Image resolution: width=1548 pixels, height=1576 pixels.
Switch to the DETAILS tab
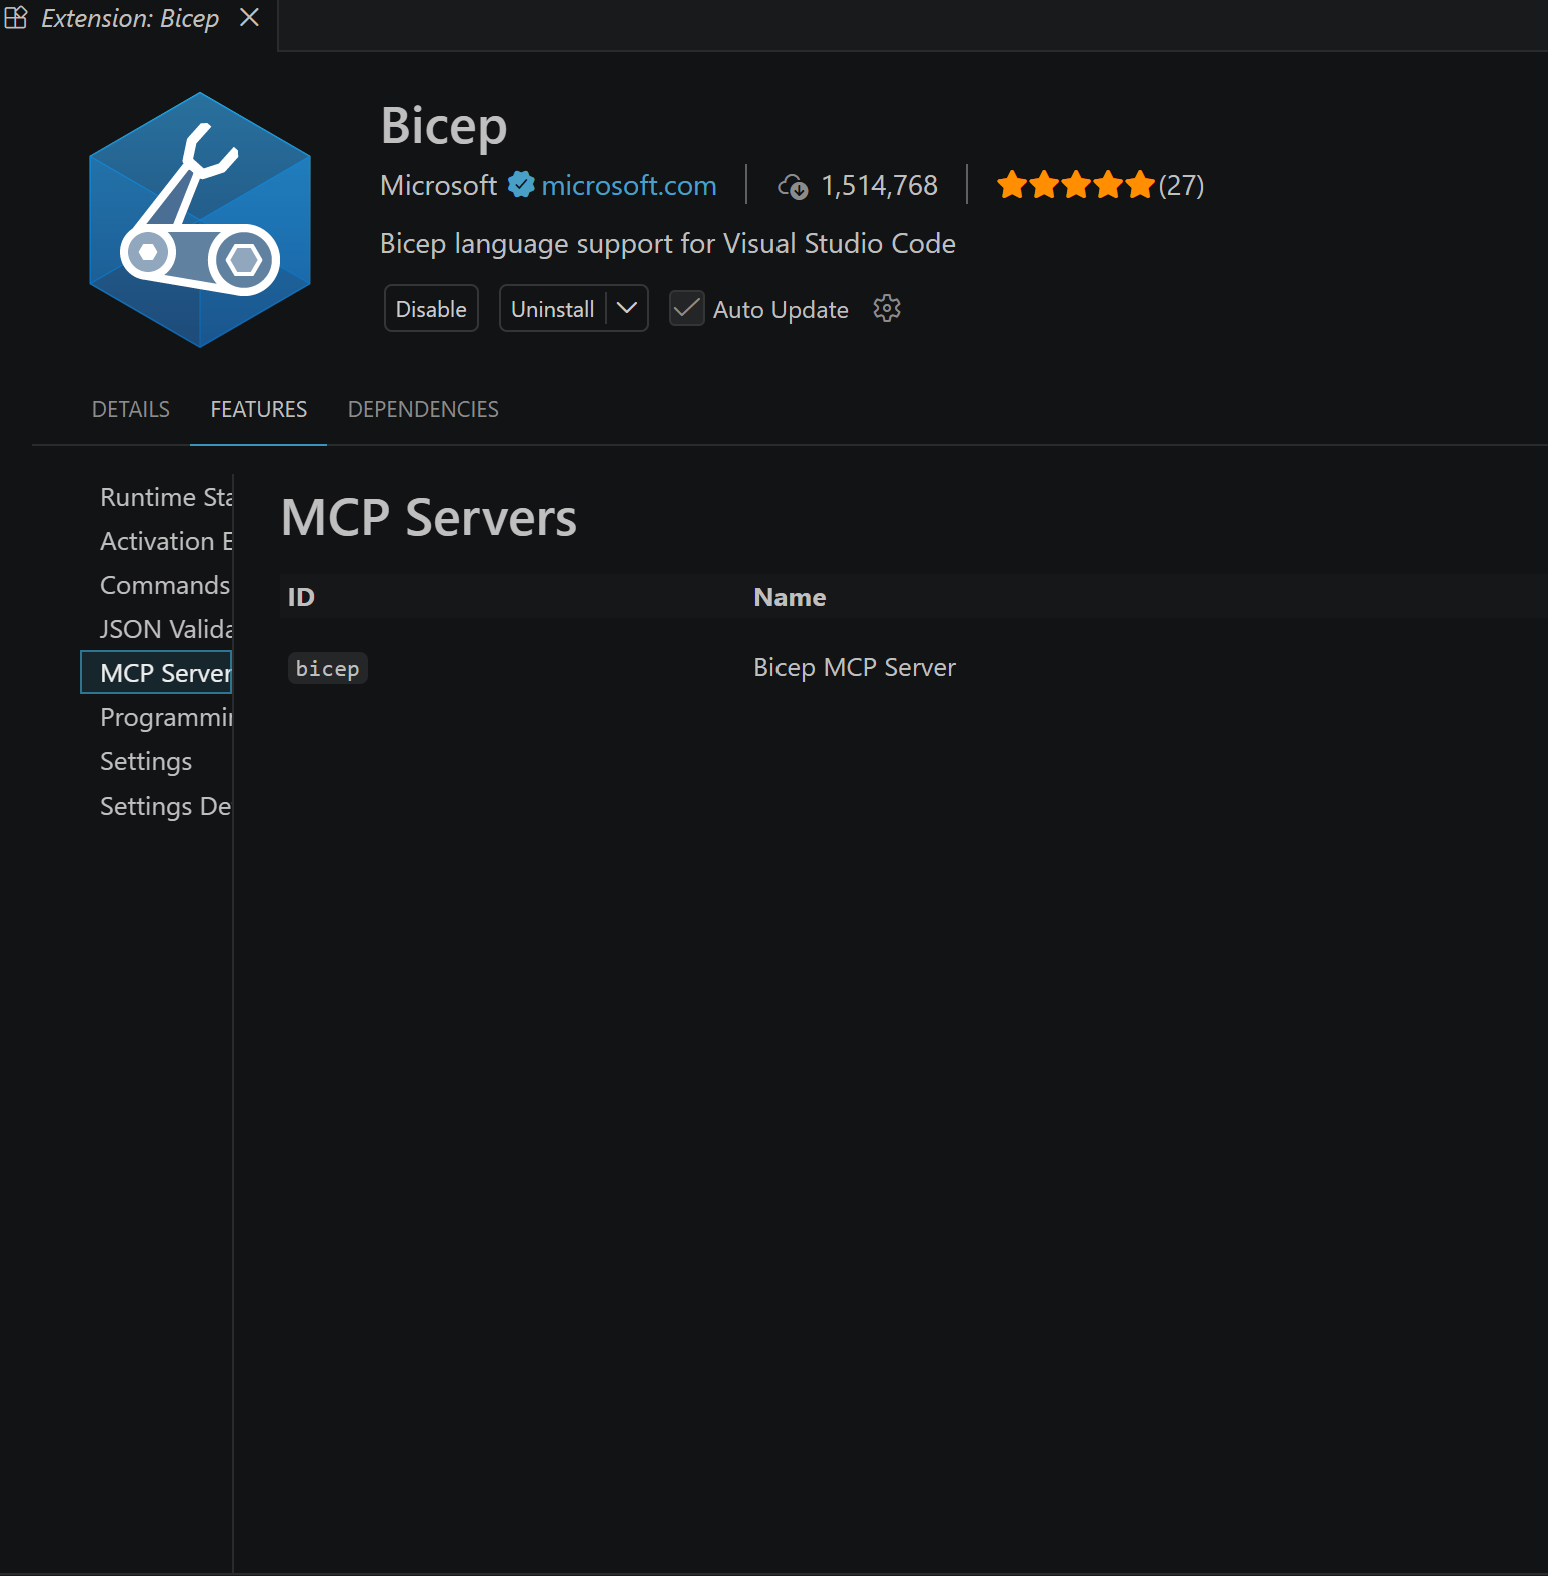click(131, 410)
